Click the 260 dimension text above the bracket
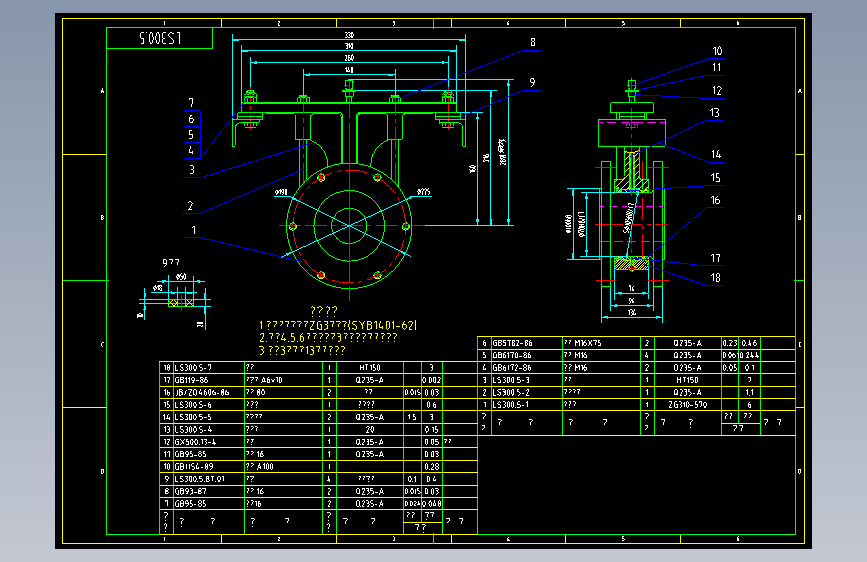867x562 pixels. coord(349,58)
